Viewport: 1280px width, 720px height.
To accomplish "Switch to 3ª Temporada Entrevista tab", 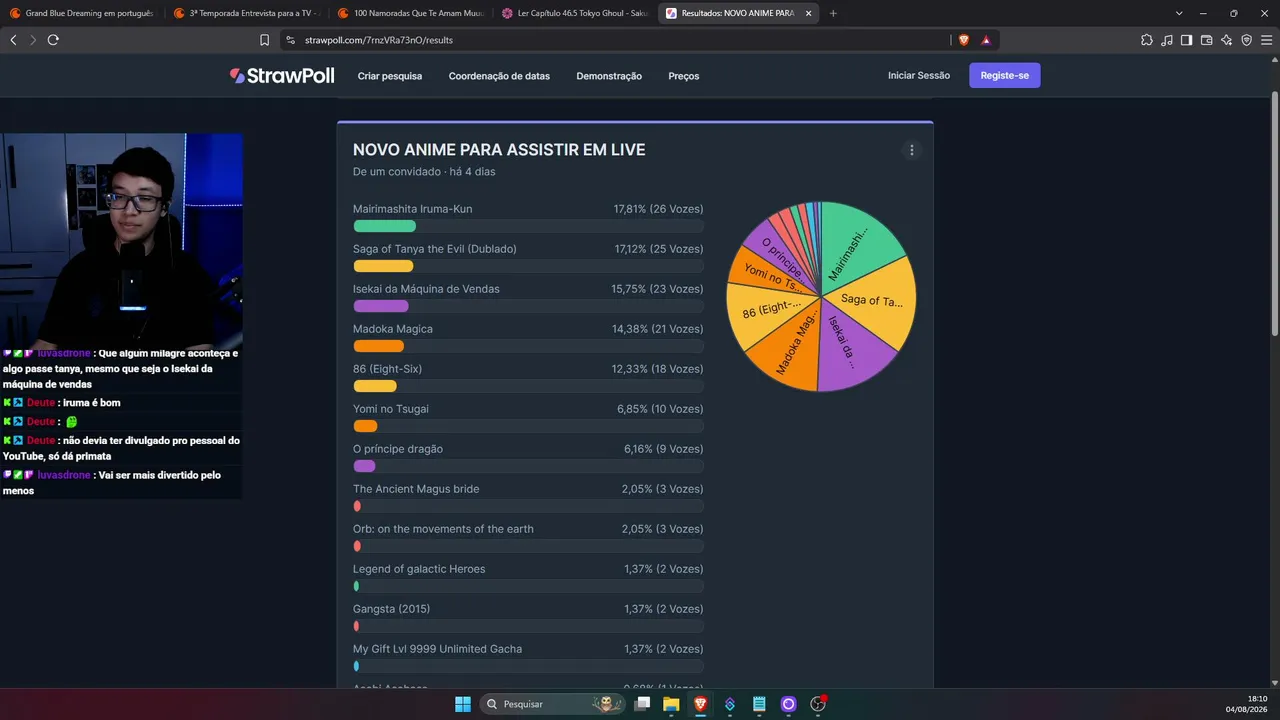I will tap(245, 13).
